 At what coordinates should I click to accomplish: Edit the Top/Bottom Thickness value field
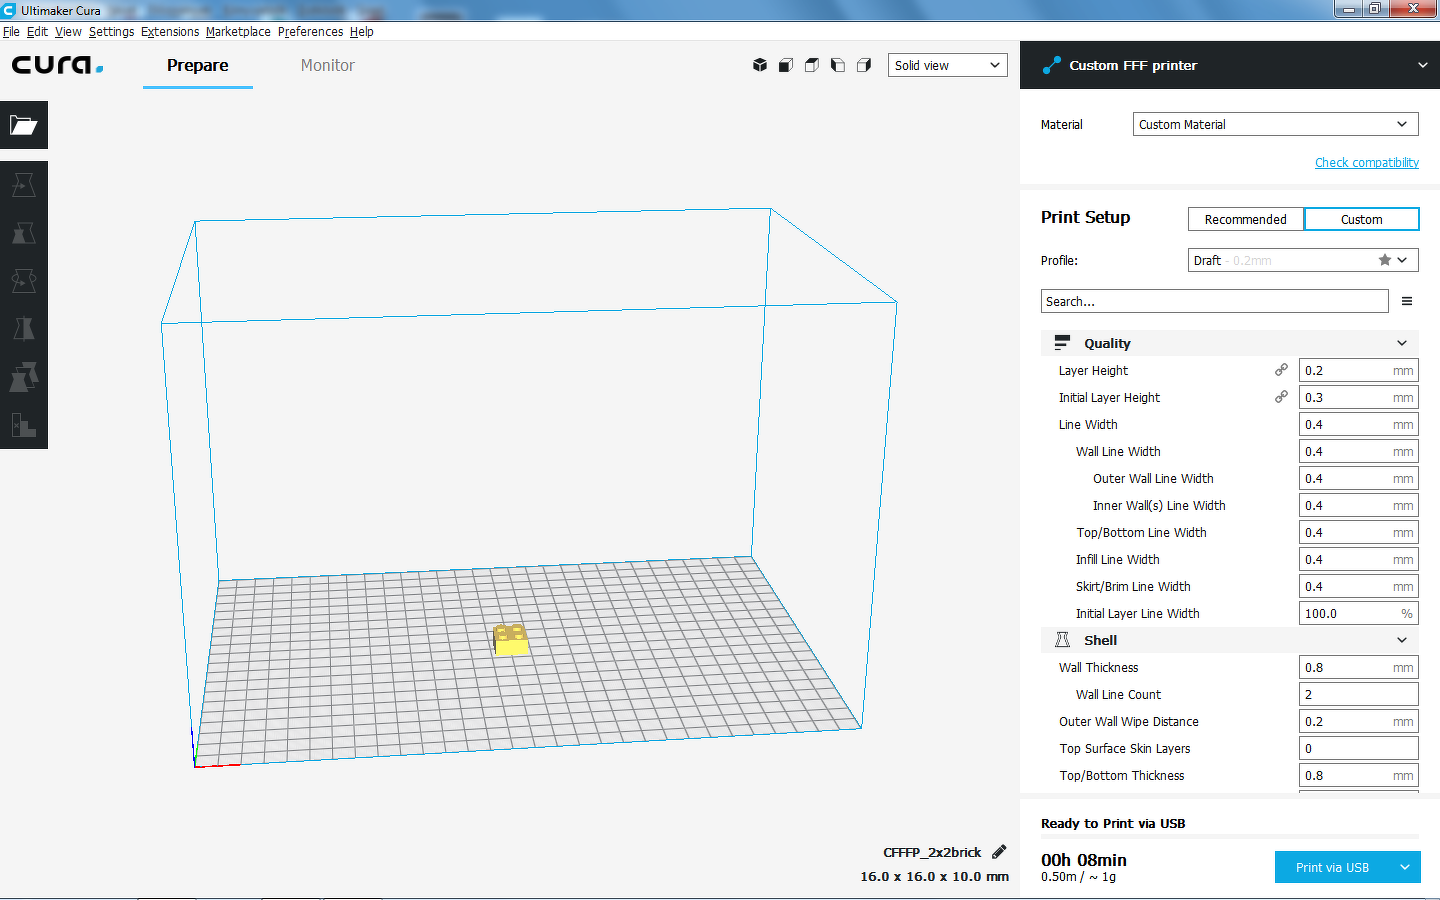[x=1358, y=775]
